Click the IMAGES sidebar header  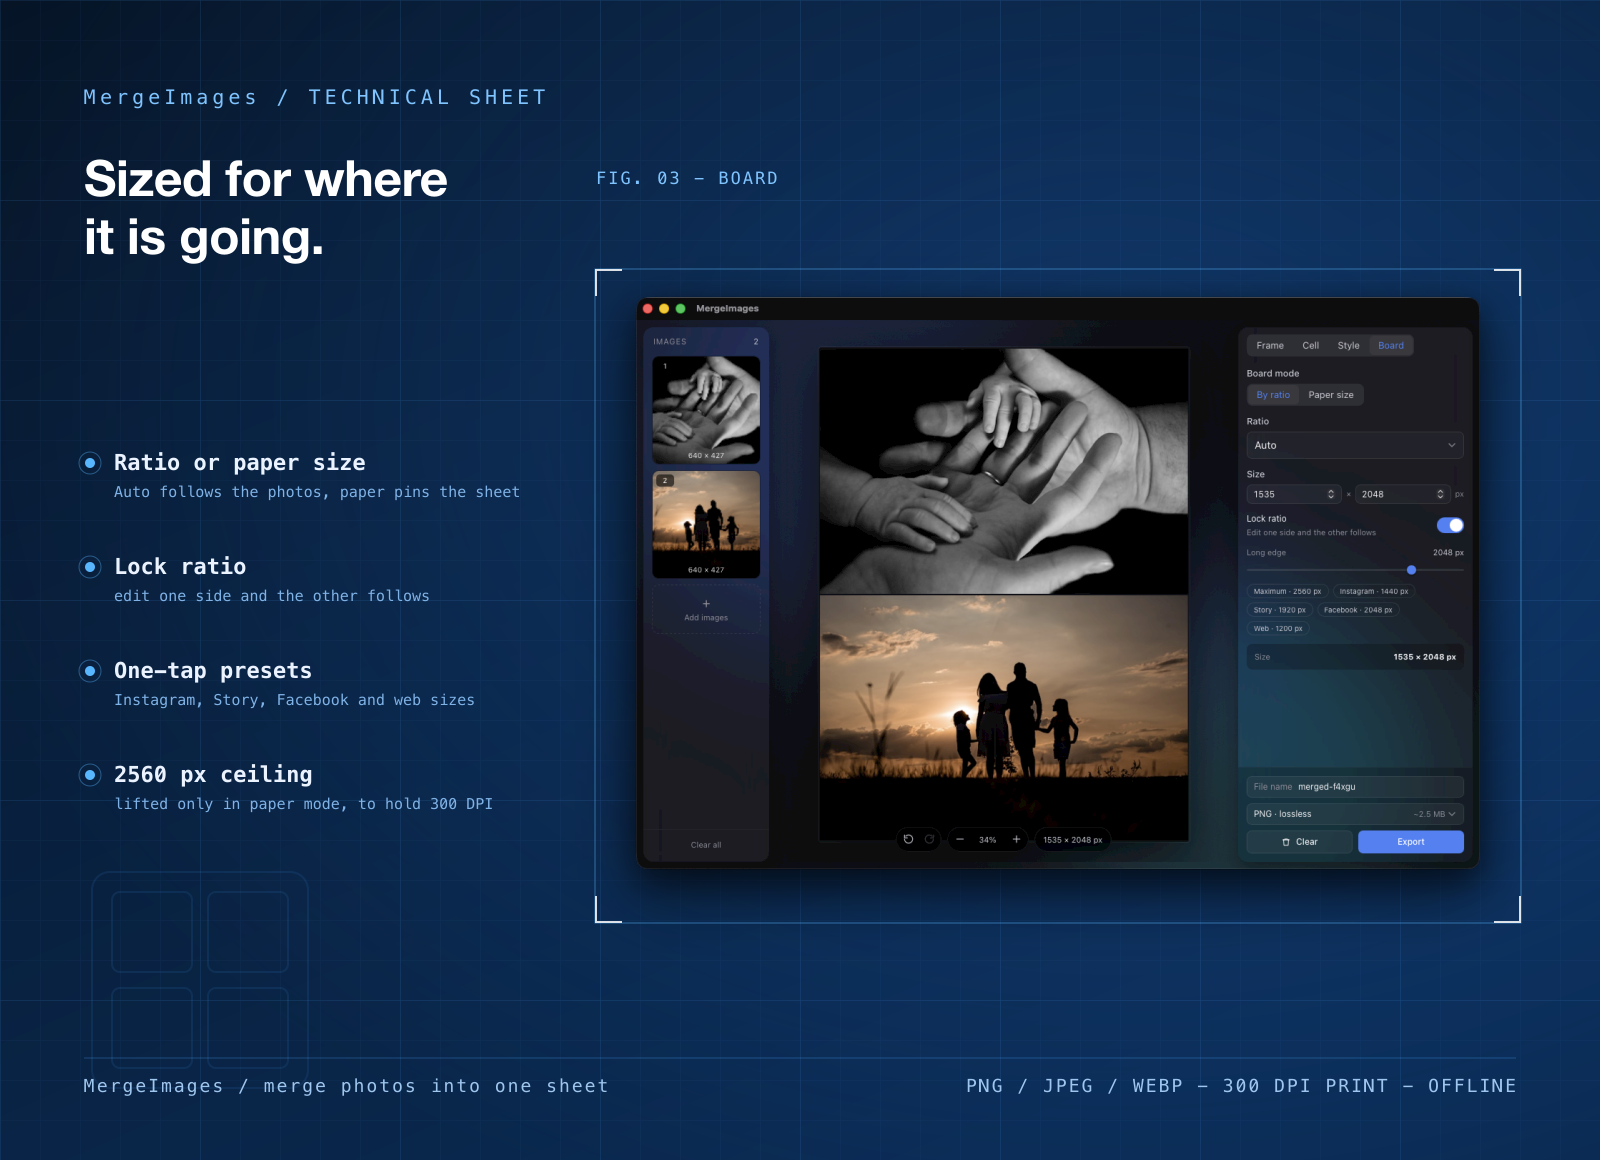point(670,342)
